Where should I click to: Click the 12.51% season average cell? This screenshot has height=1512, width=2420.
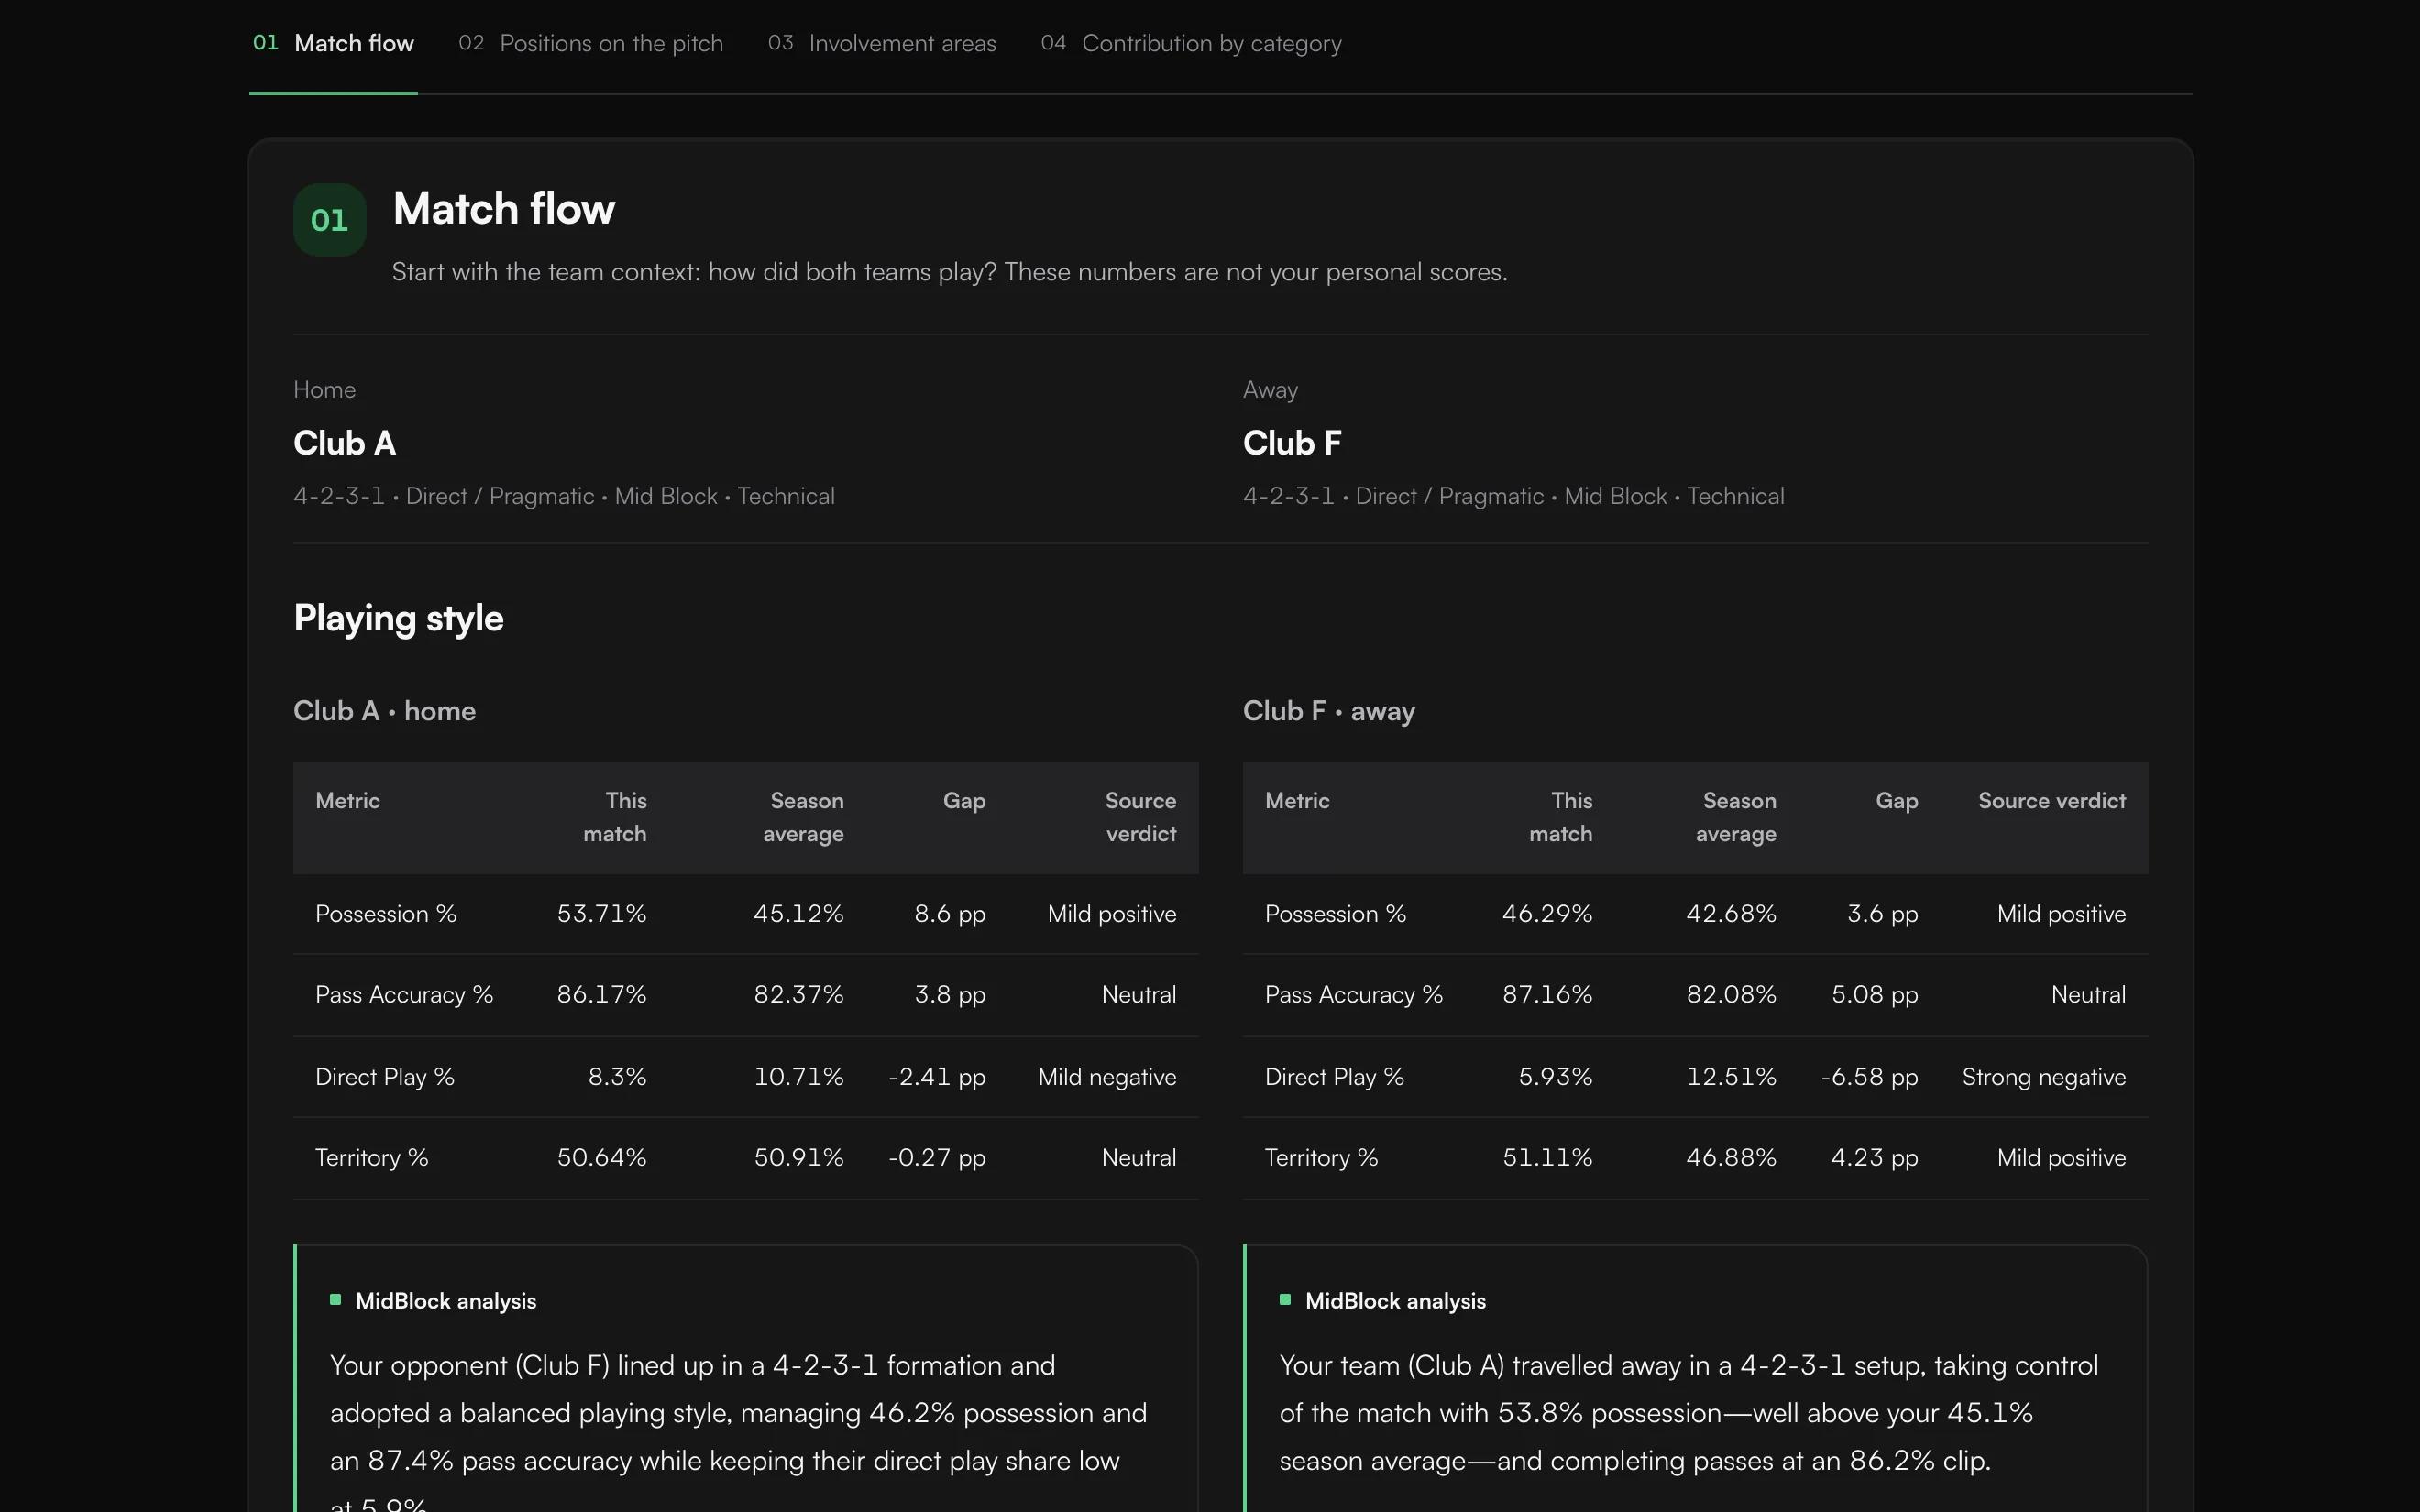point(1731,1077)
